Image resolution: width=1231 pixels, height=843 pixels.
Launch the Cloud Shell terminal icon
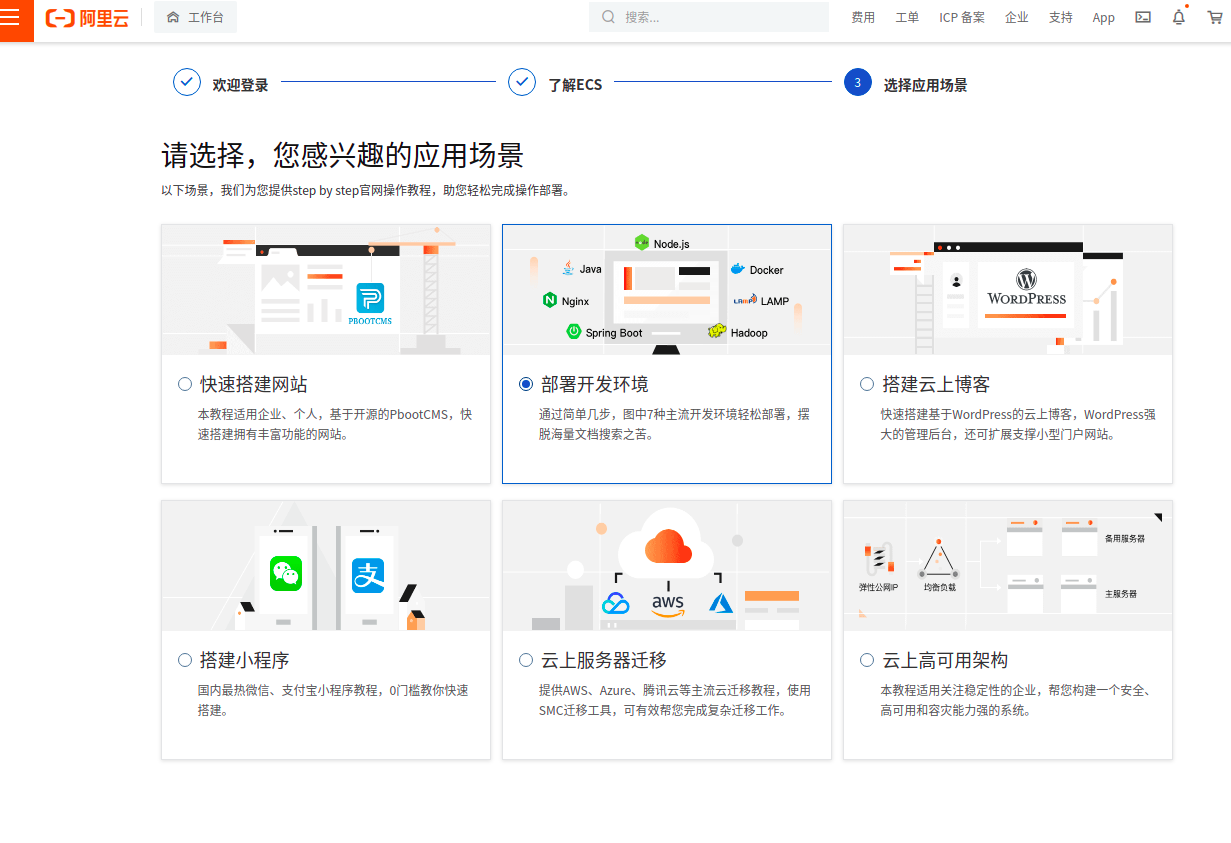1143,17
